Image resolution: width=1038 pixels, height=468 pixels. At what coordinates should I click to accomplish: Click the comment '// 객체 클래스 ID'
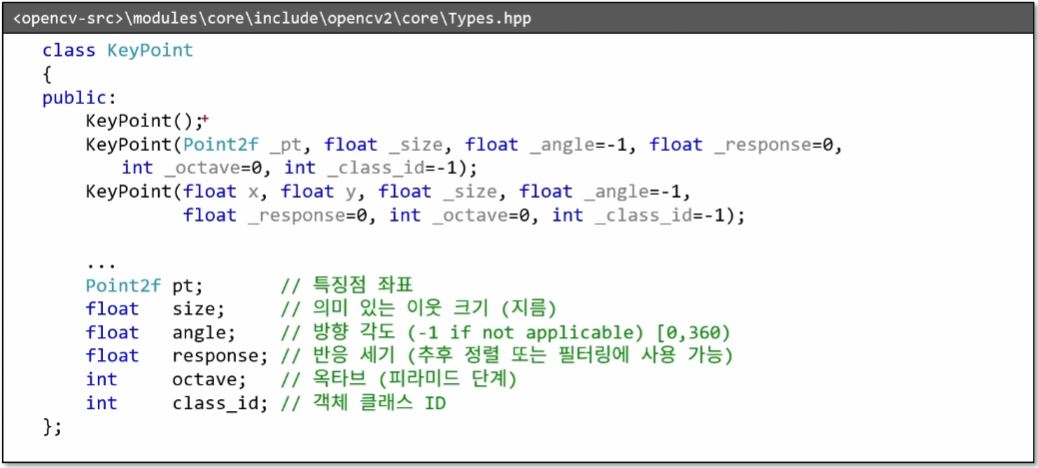click(x=363, y=404)
